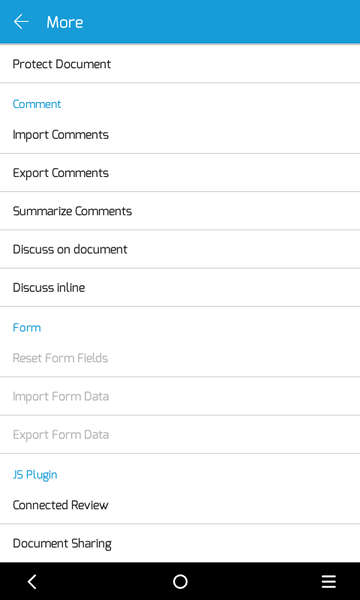Tap the disabled Reset Form Fields item

click(180, 358)
